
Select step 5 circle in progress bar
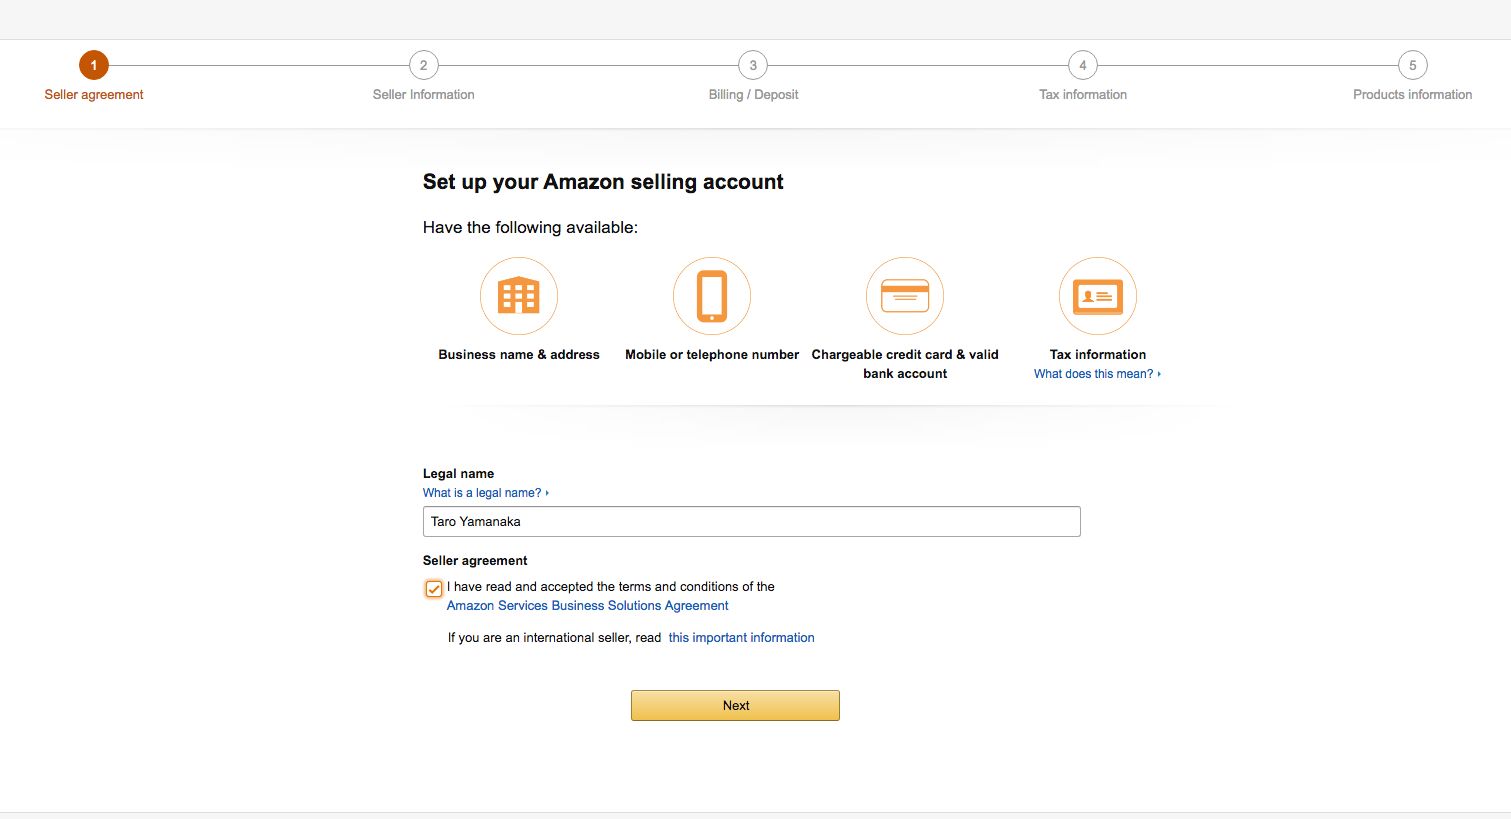[x=1413, y=66]
